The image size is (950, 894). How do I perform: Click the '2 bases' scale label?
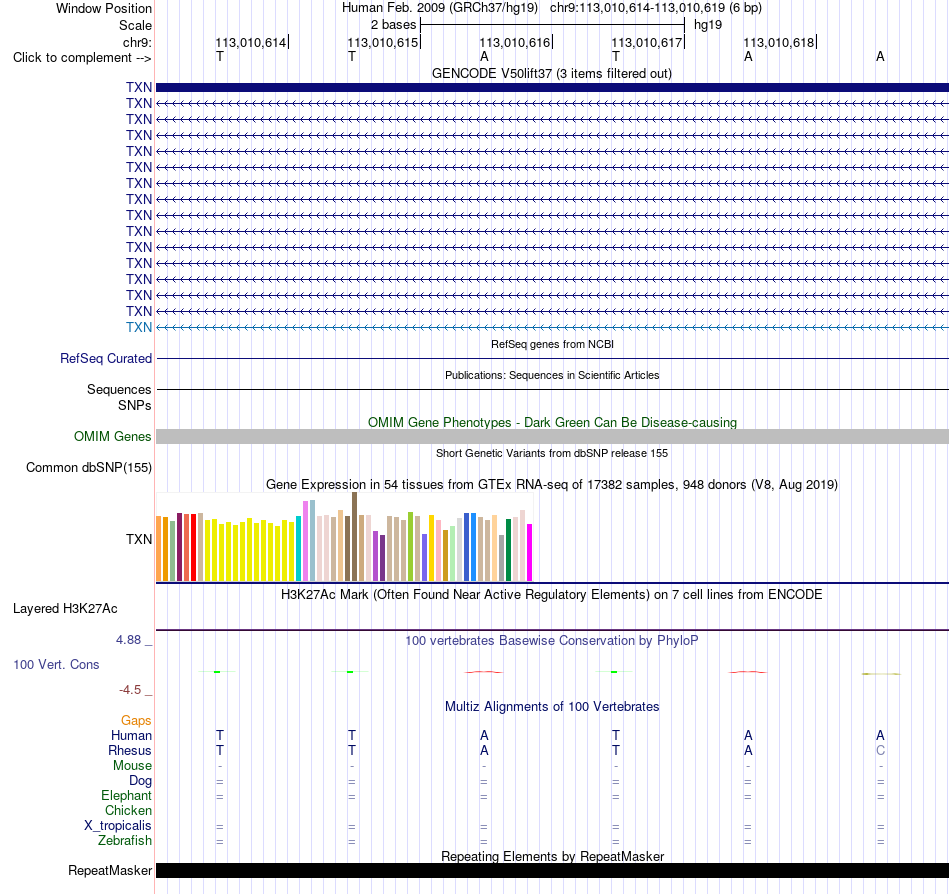click(x=393, y=25)
